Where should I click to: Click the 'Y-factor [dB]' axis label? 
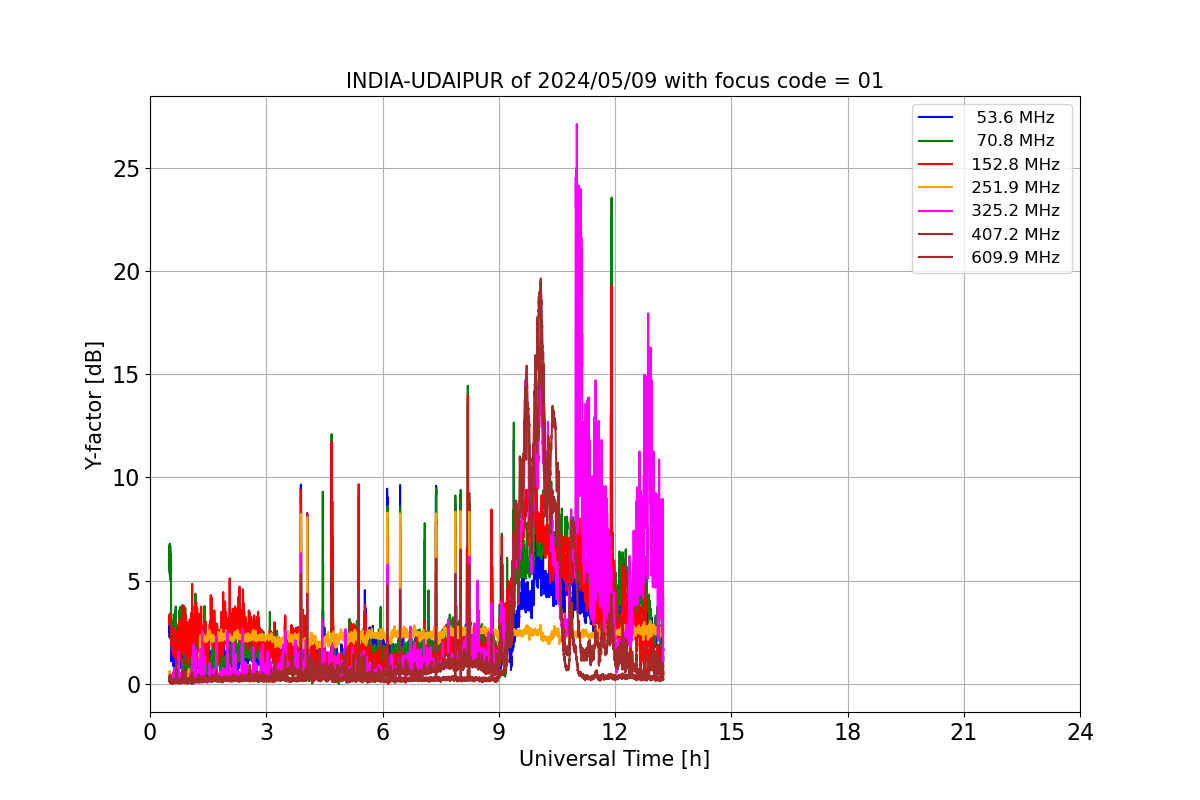[94, 405]
